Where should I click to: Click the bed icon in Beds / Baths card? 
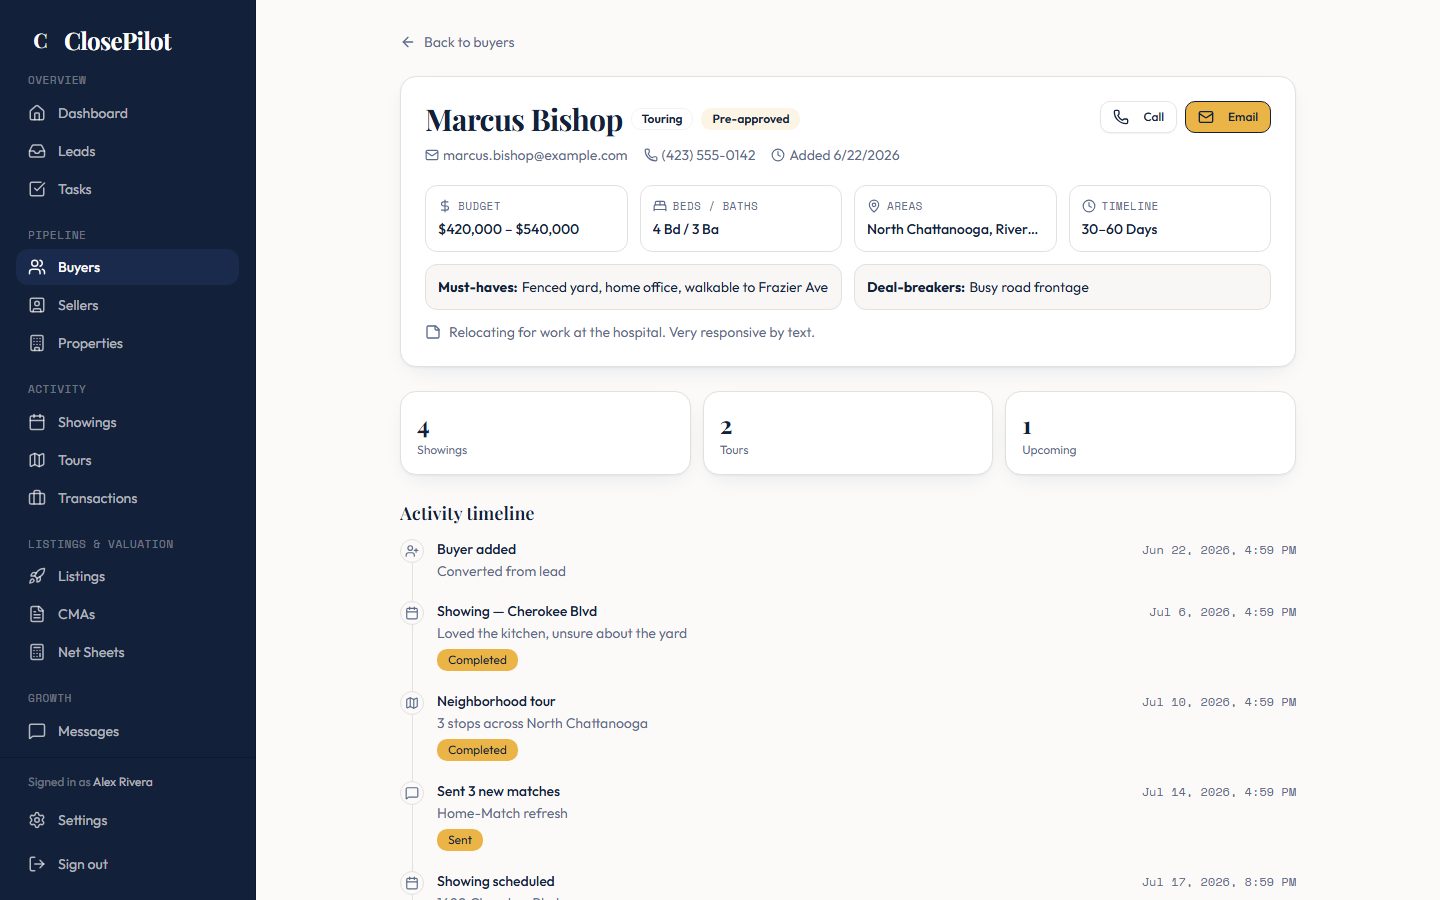660,206
